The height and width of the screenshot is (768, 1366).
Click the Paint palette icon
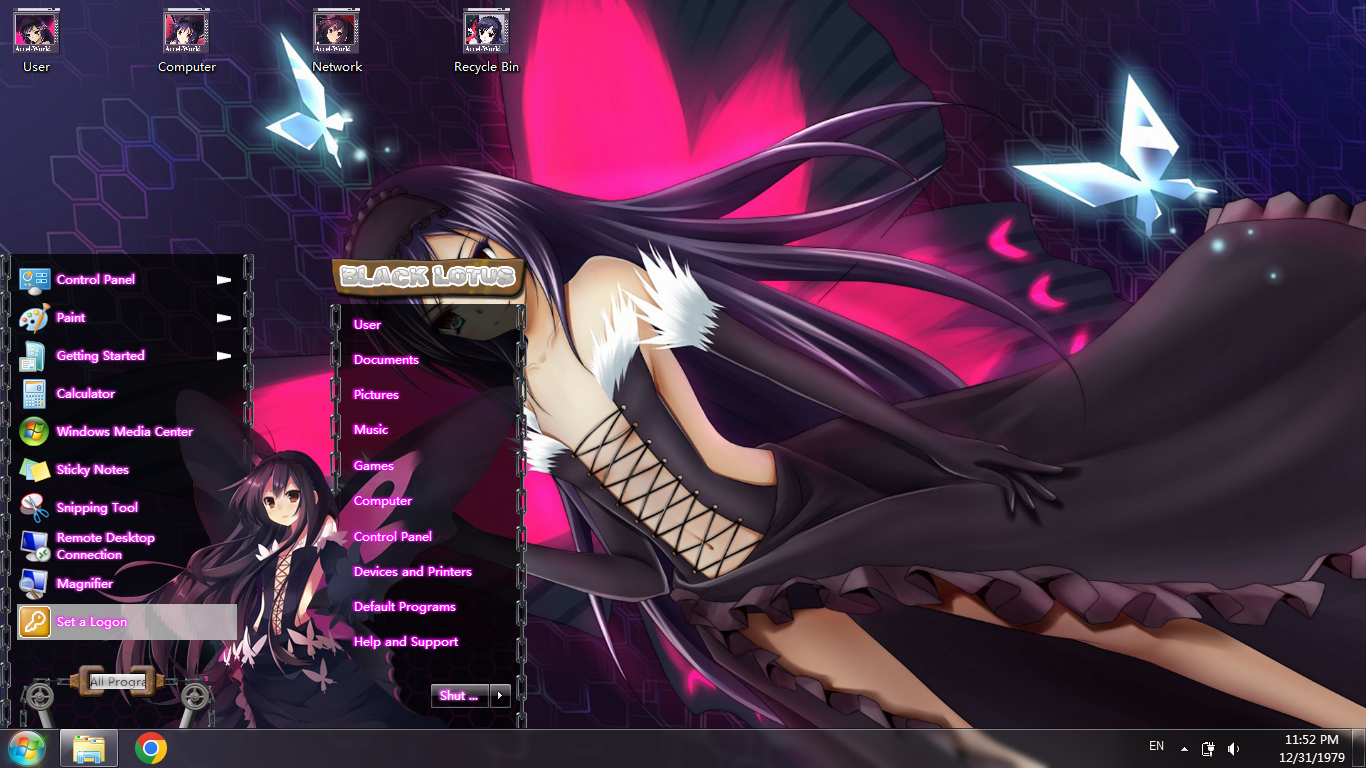[34, 318]
